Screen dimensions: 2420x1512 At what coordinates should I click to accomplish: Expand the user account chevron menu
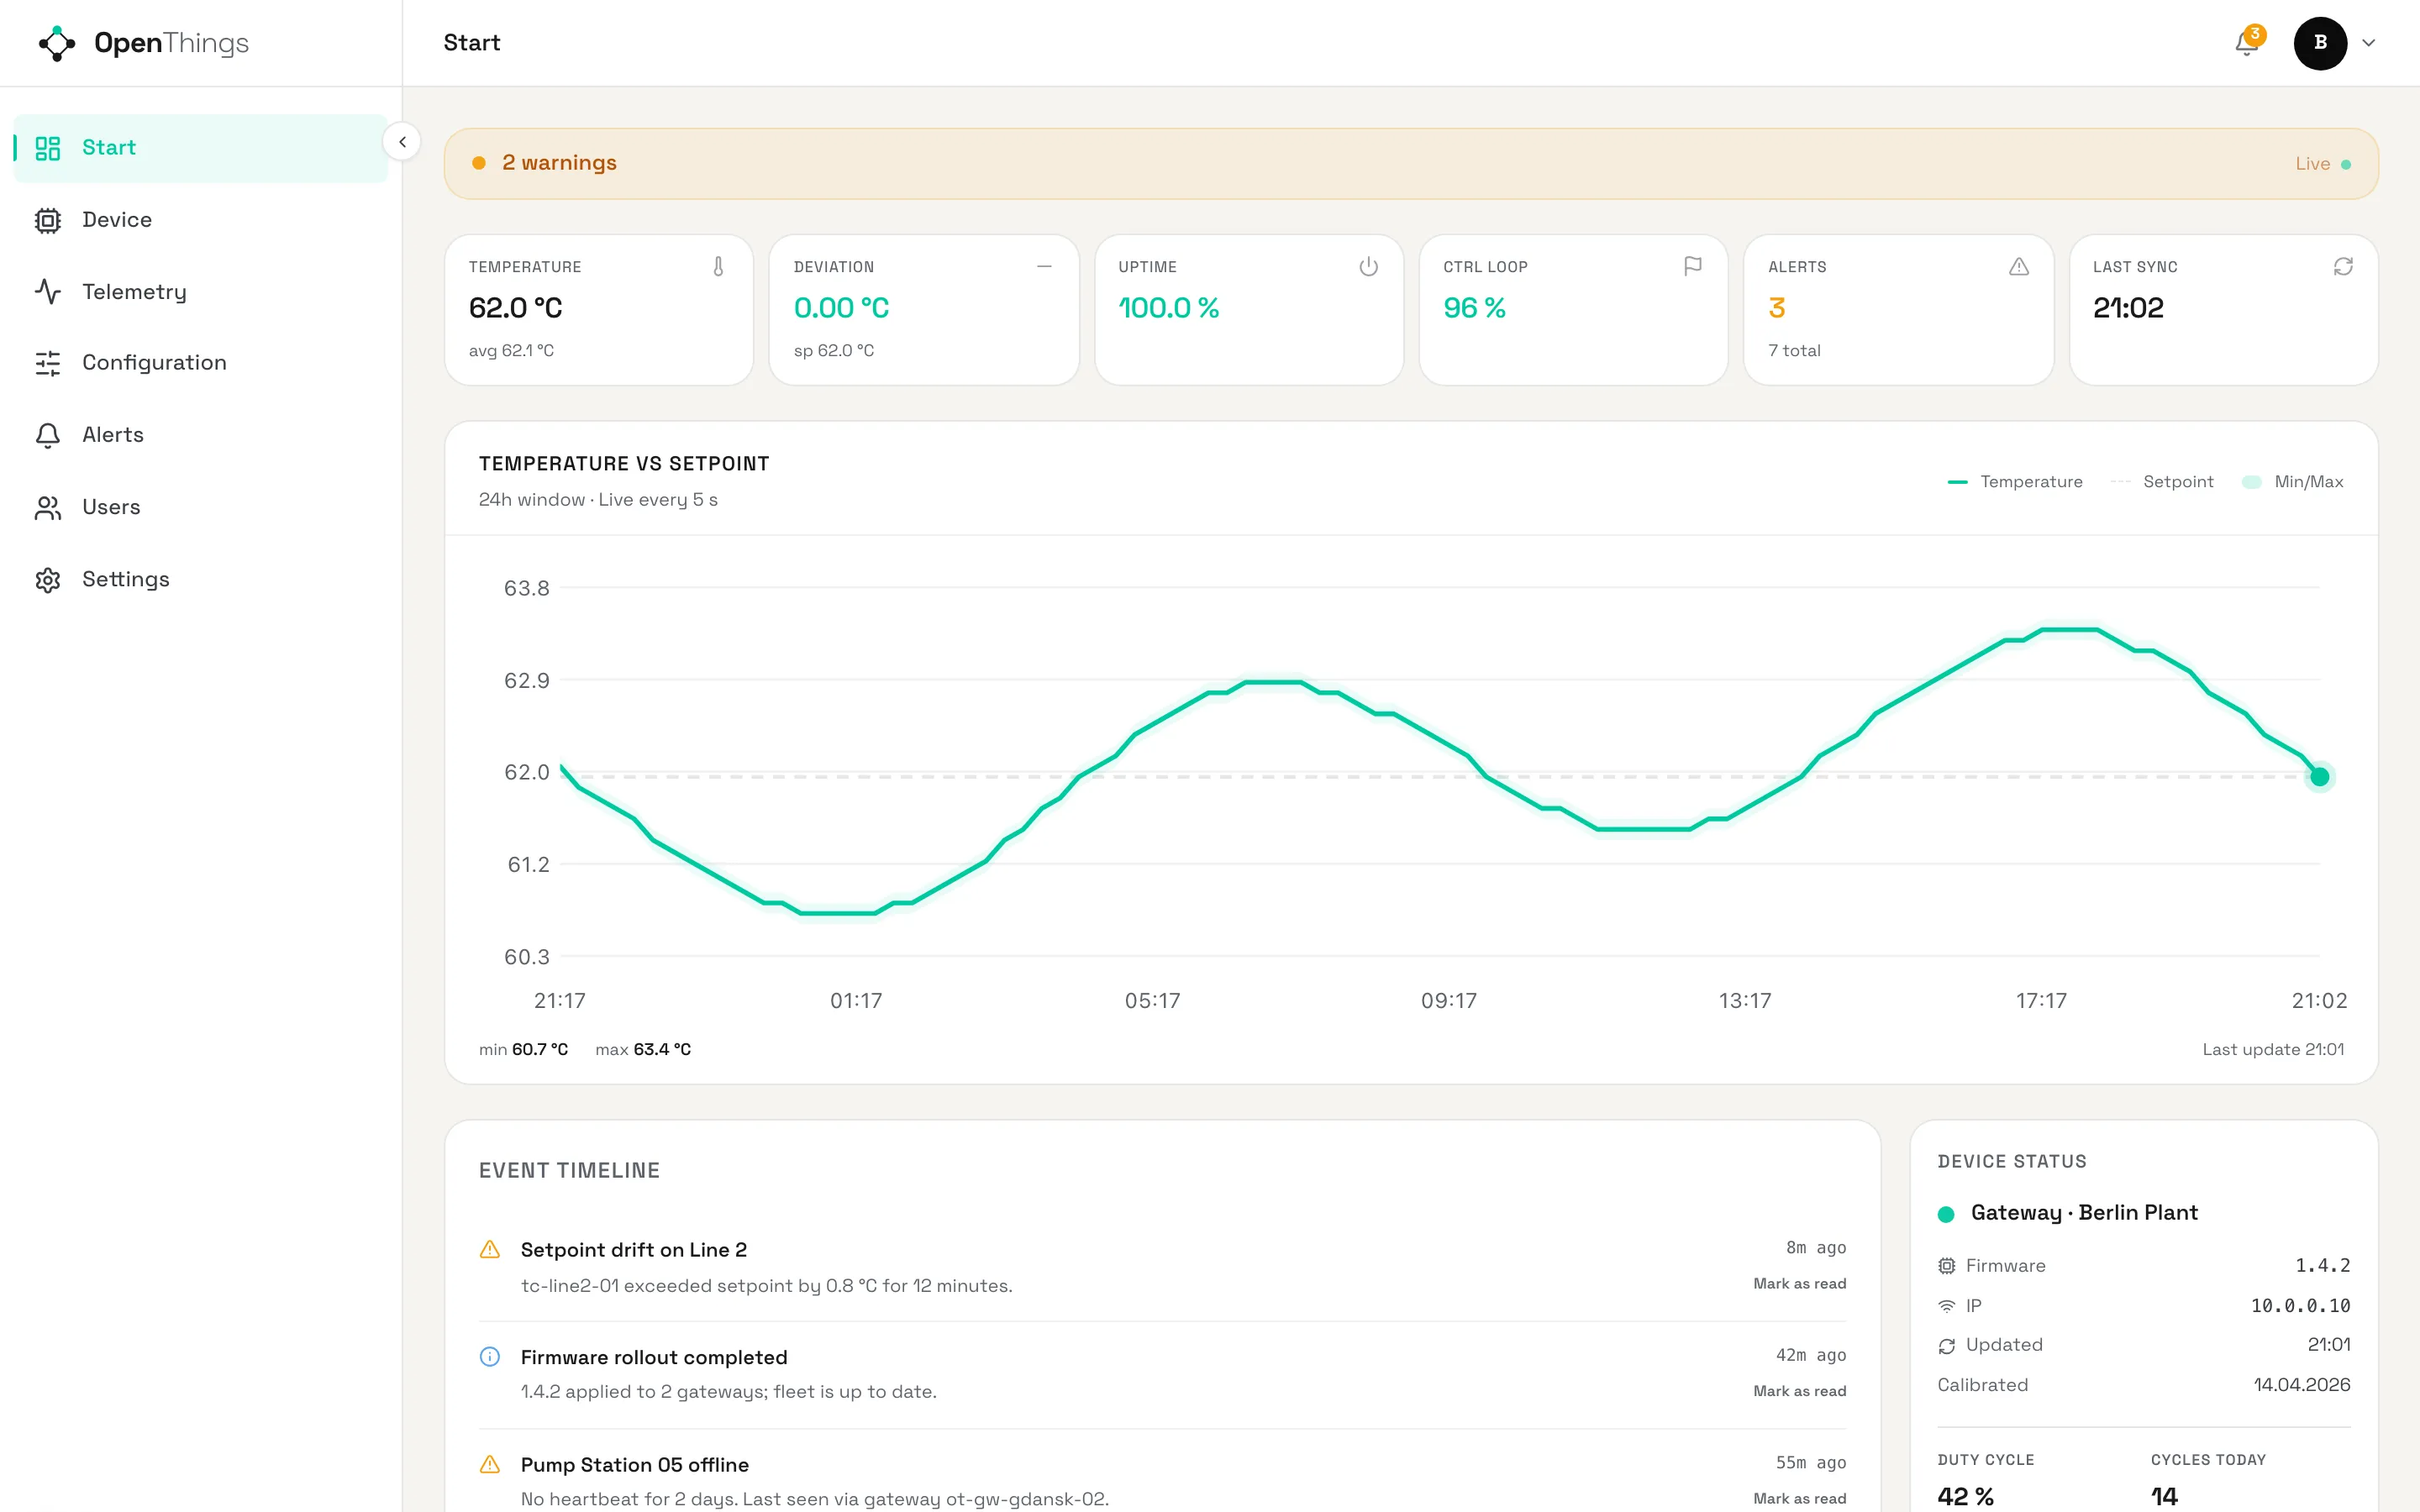[2368, 43]
